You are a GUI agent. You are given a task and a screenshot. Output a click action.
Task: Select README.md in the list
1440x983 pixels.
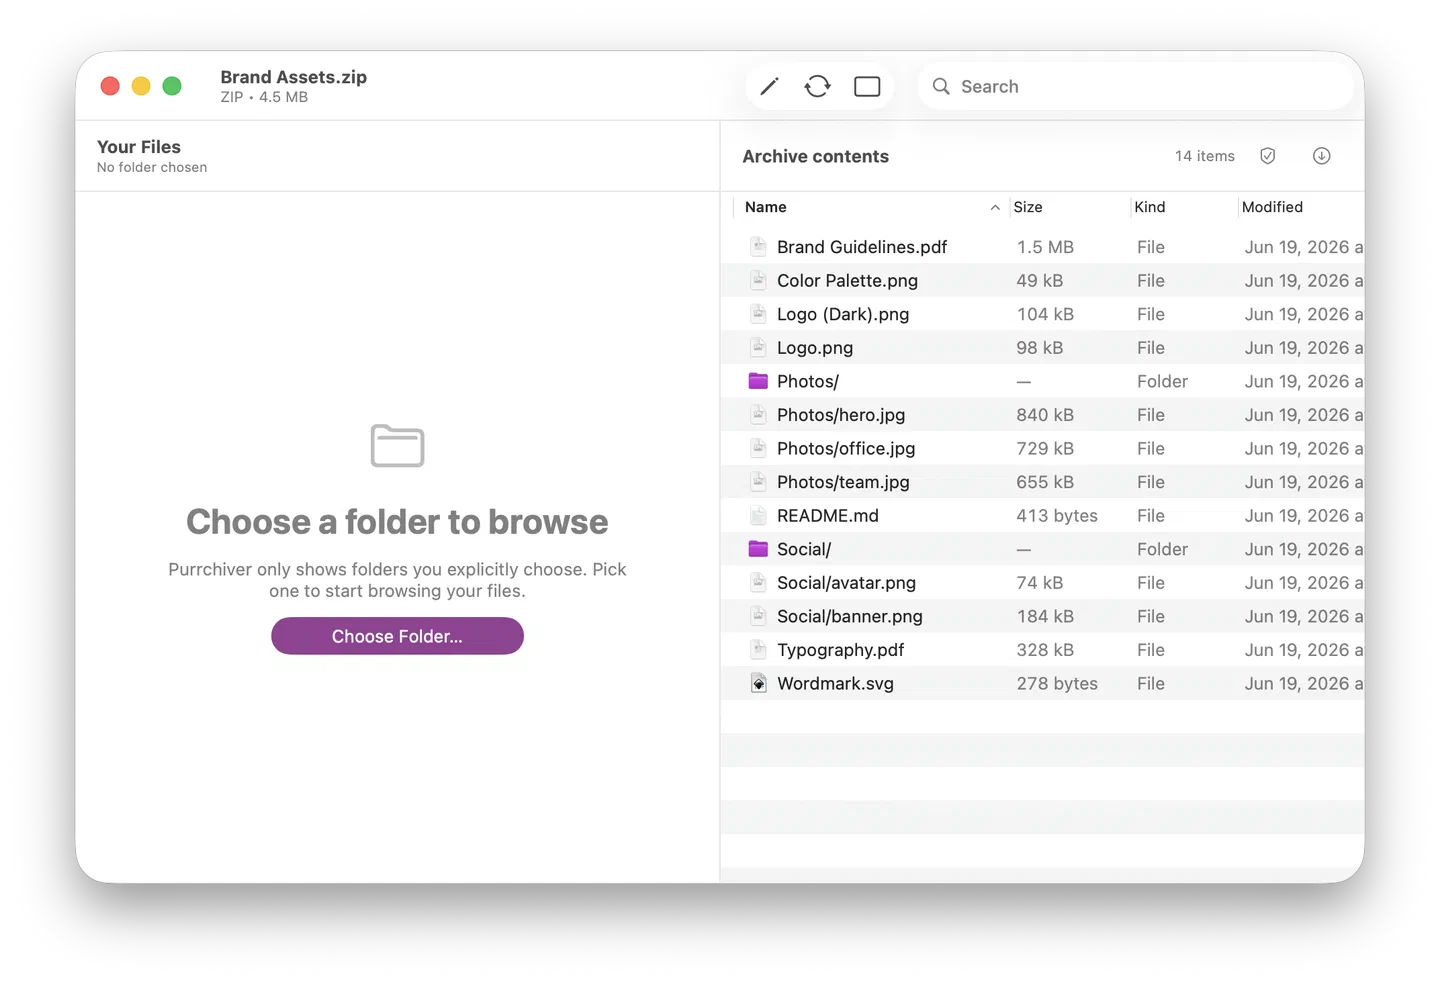click(x=828, y=516)
